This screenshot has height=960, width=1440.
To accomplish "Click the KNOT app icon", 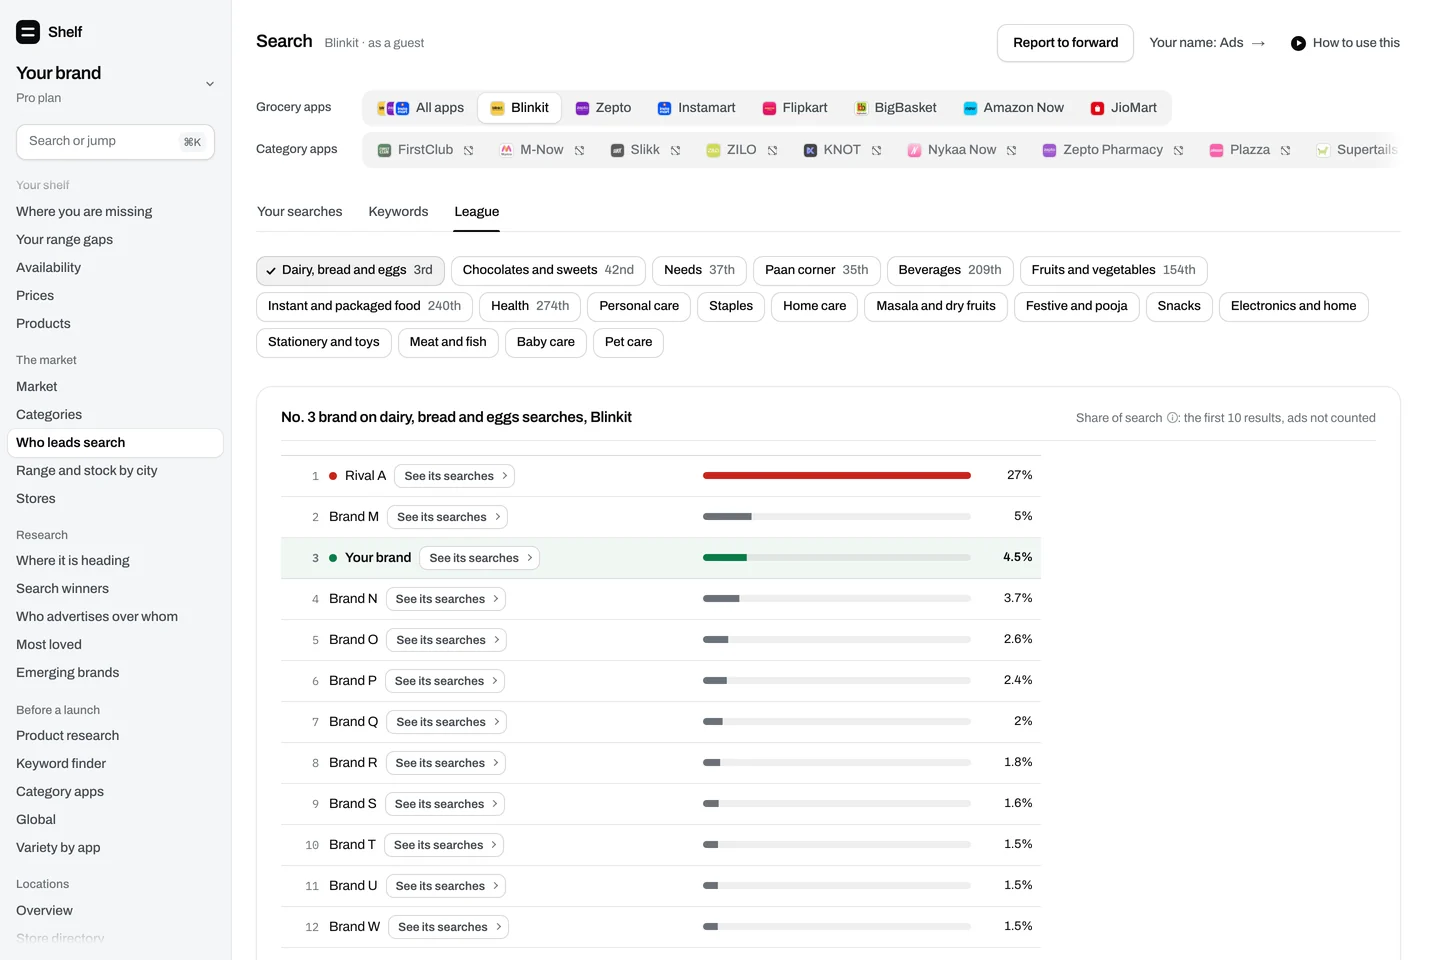I will pyautogui.click(x=810, y=150).
